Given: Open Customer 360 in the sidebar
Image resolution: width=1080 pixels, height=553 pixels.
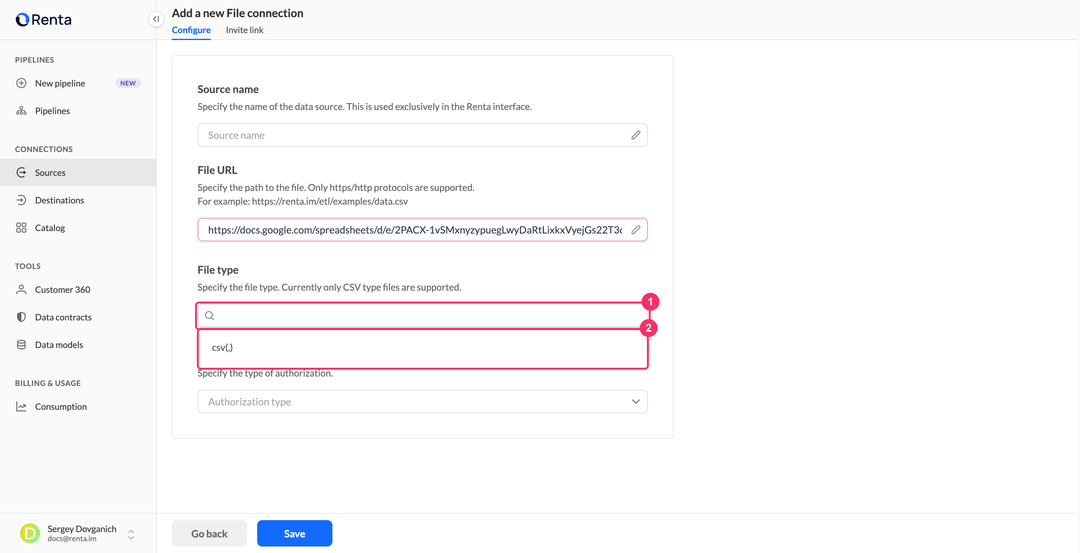Looking at the screenshot, I should coord(78,290).
